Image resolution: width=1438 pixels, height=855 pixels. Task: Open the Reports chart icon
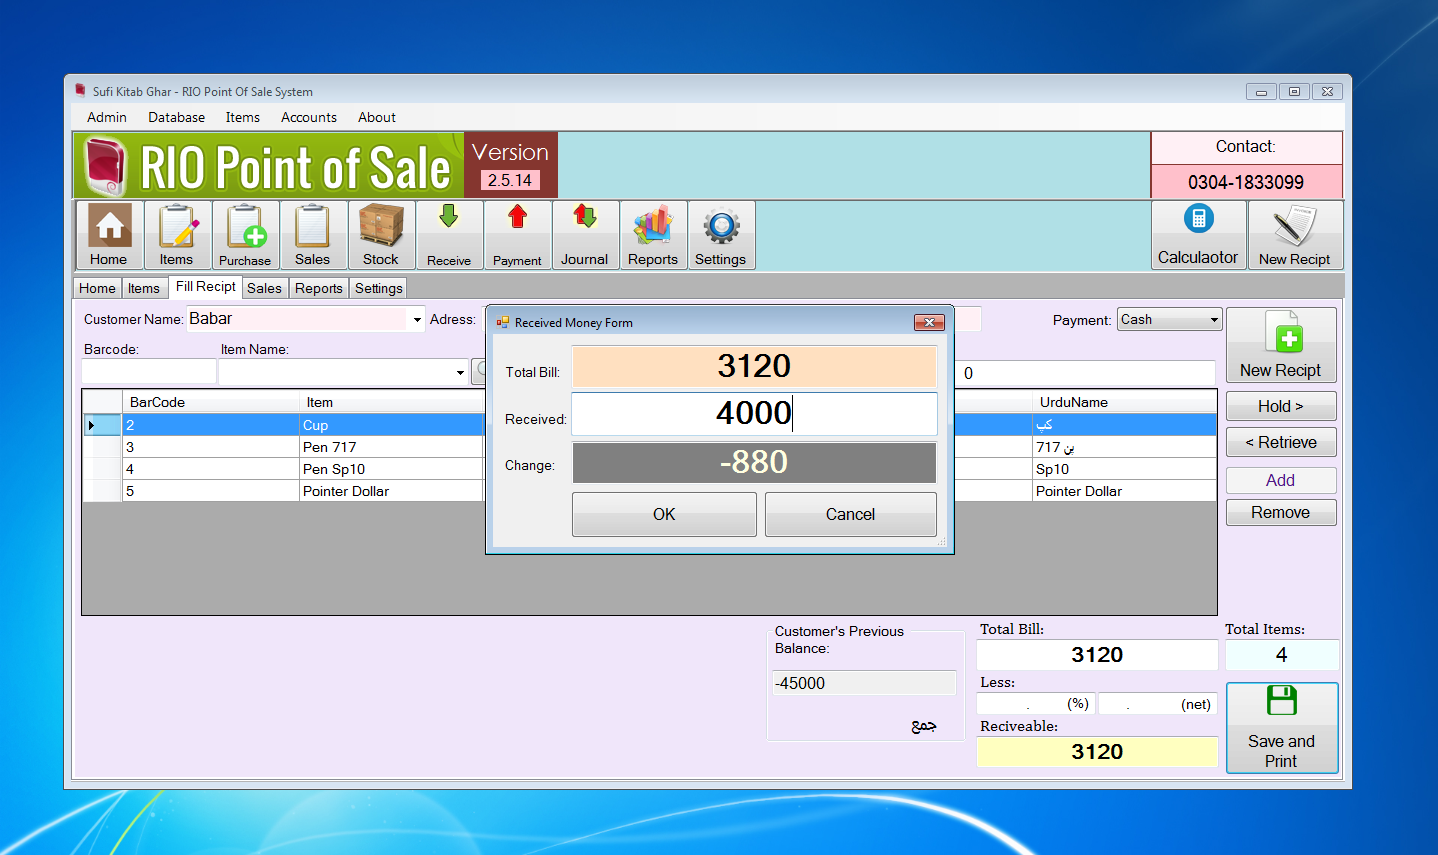click(x=653, y=234)
